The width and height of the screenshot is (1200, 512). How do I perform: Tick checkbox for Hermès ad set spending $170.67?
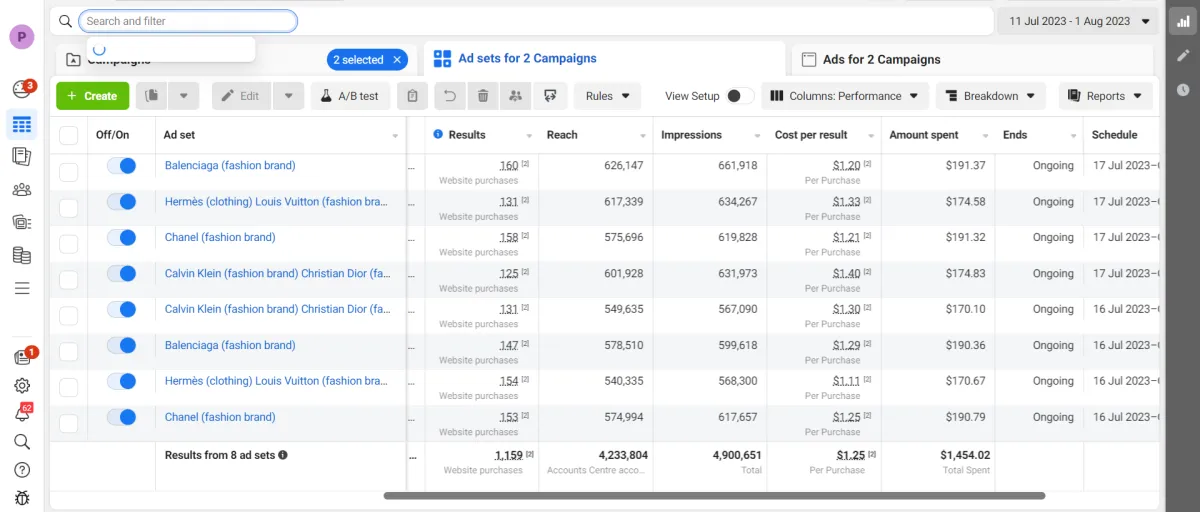[69, 388]
